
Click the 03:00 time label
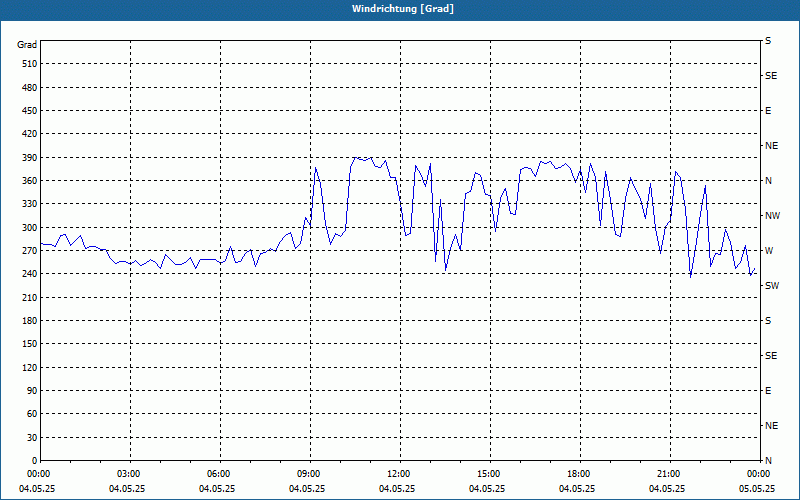coord(130,474)
